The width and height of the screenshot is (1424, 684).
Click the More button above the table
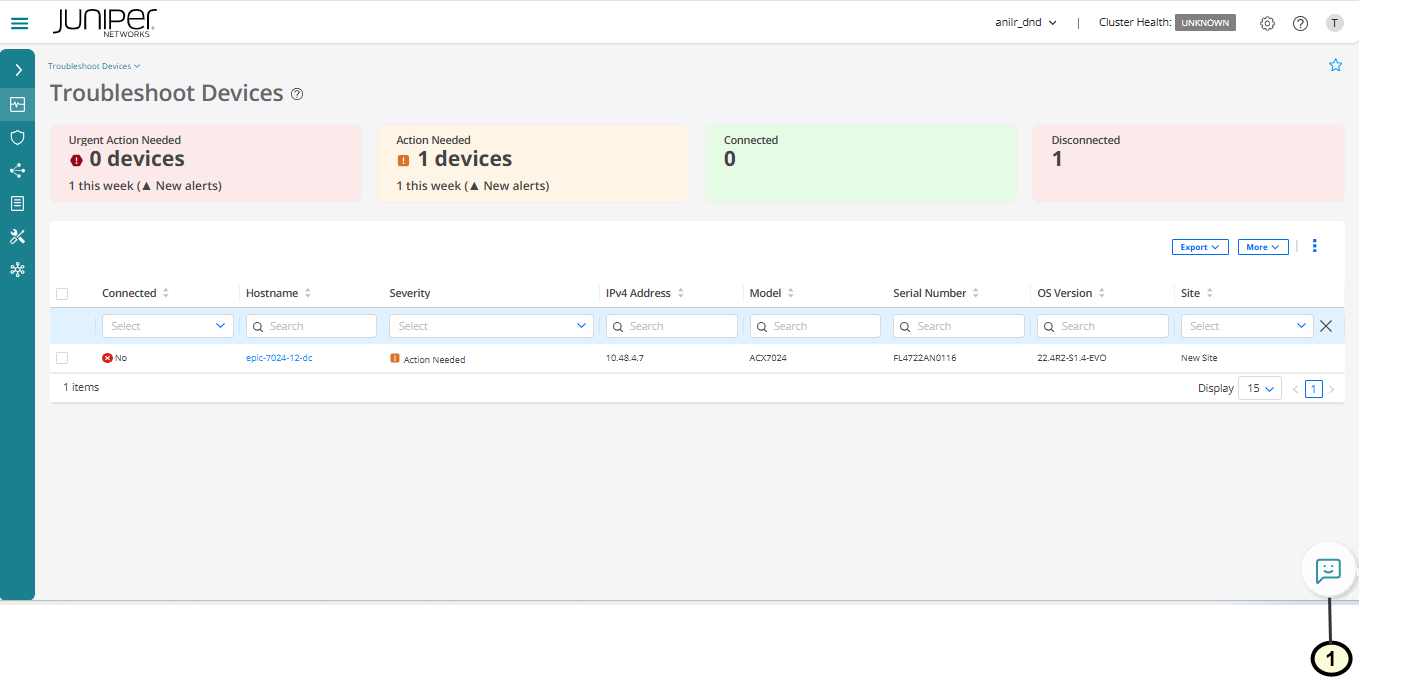(1262, 246)
